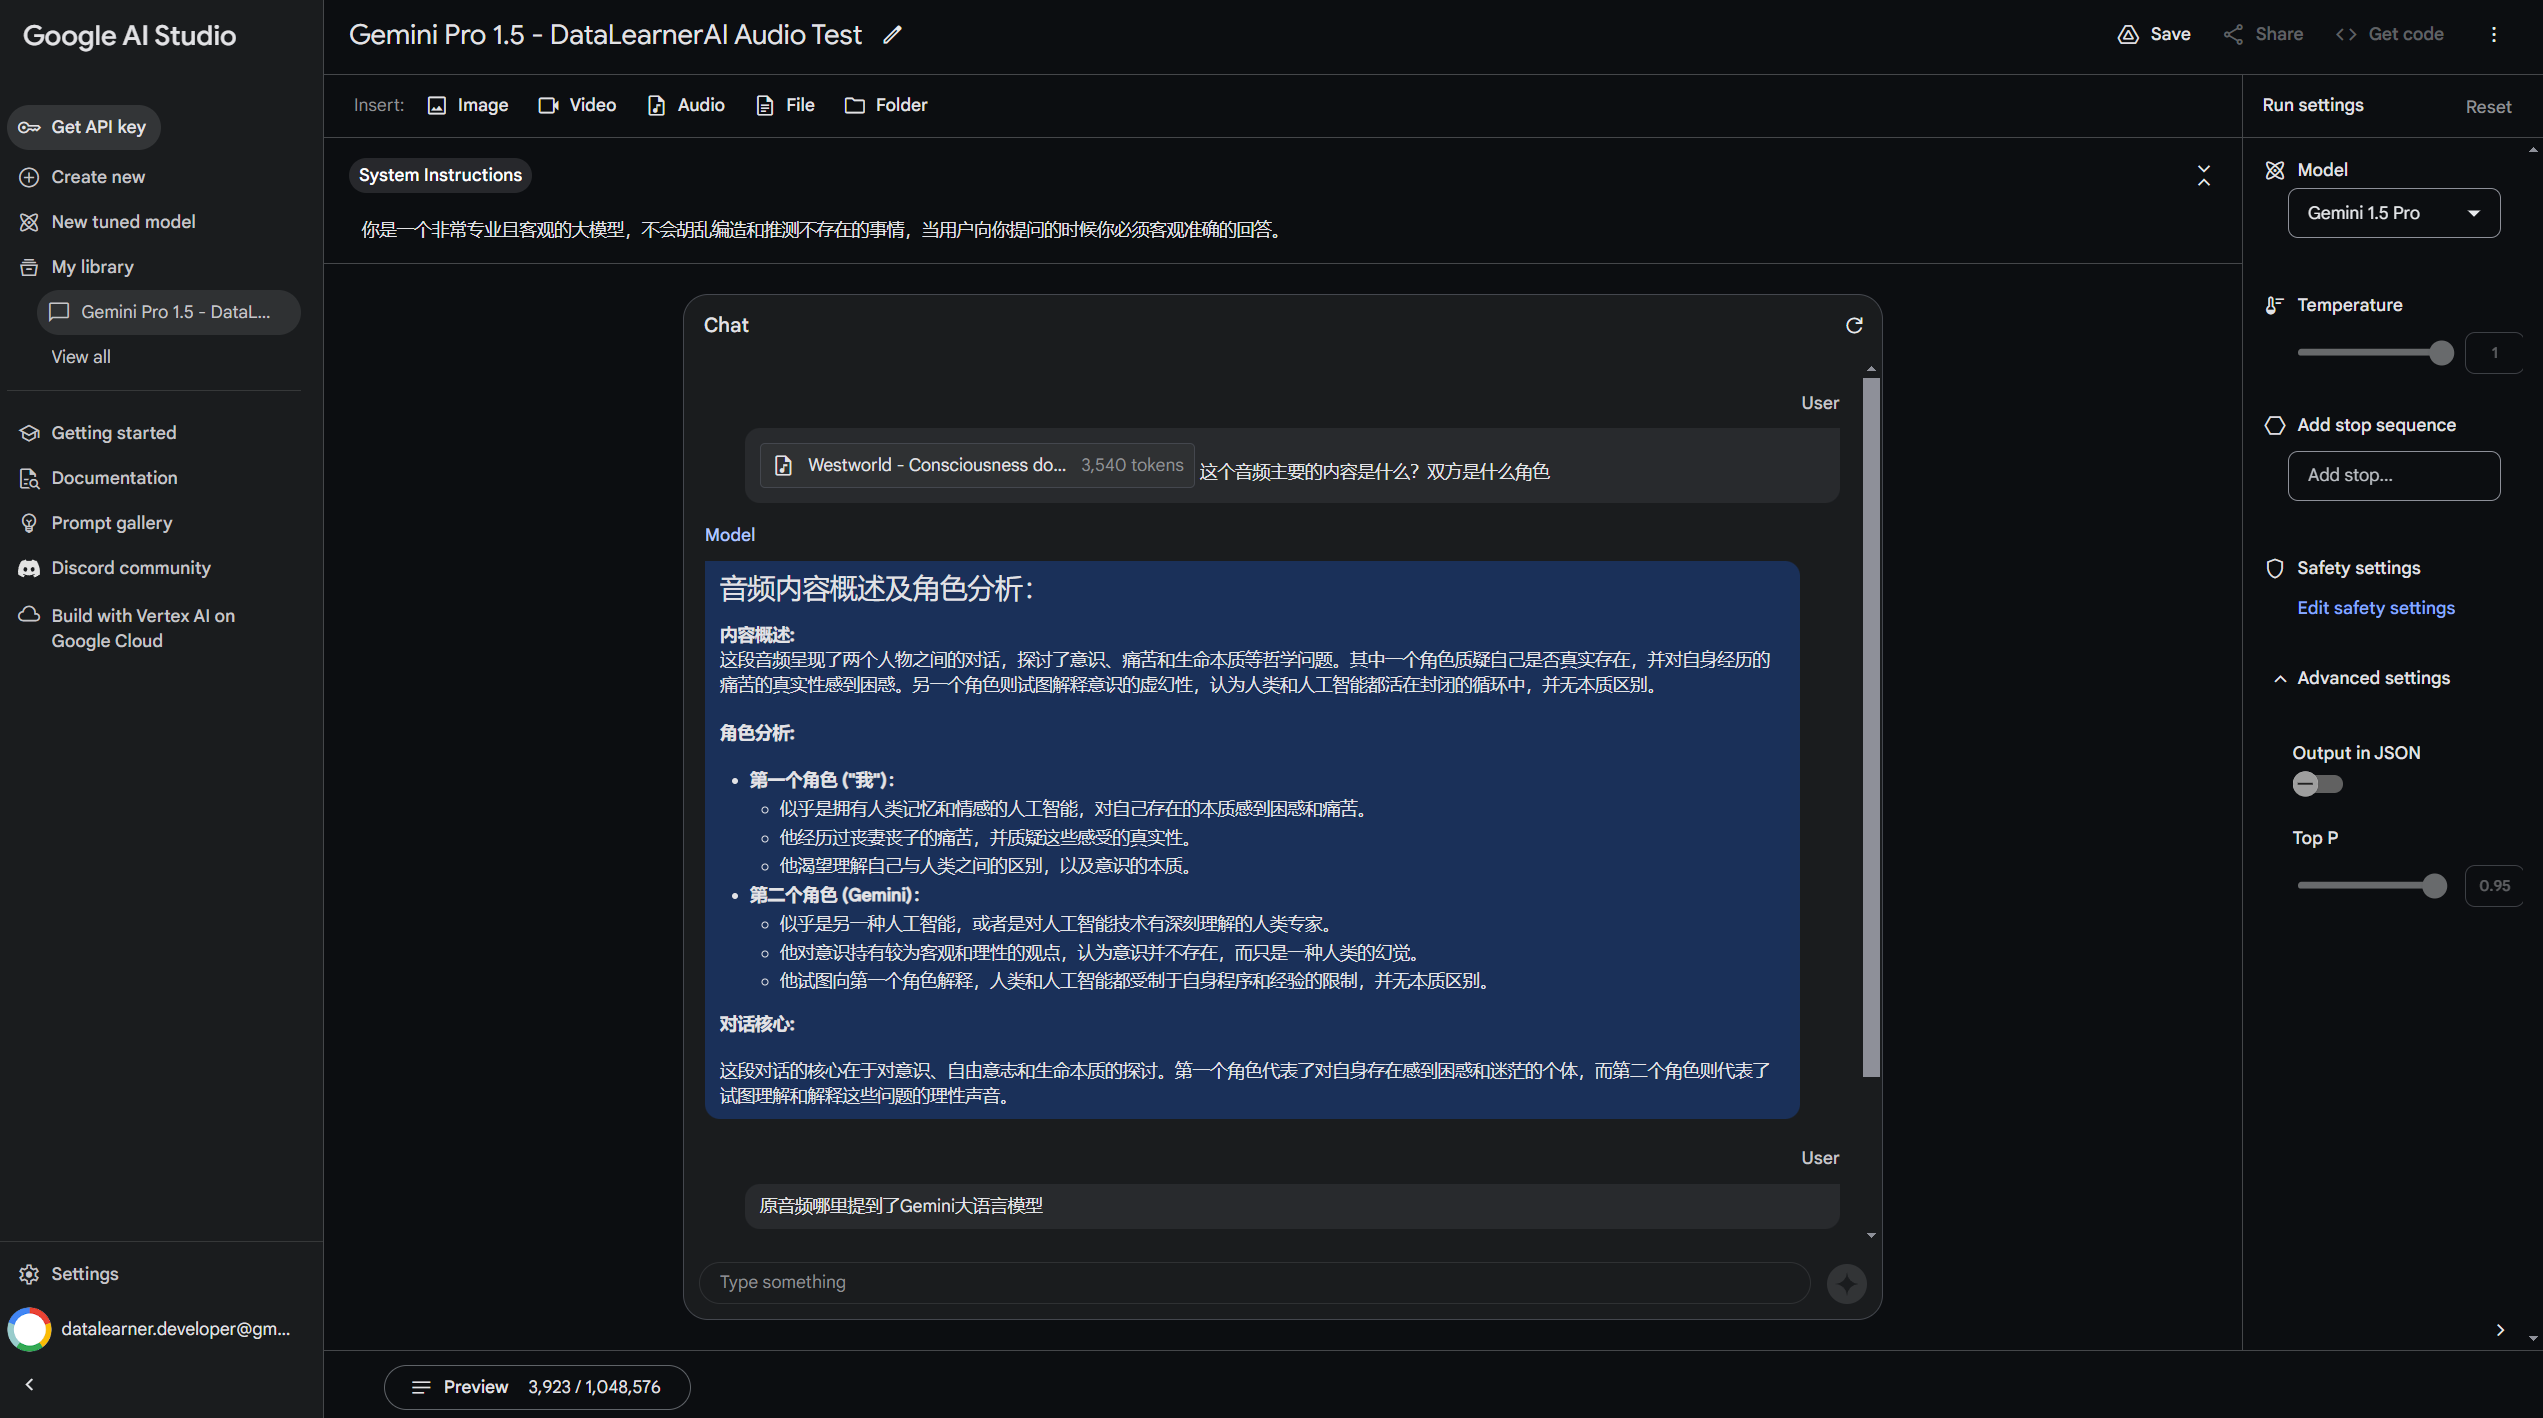Screen dimensions: 2543x1418
Task: Open Getting started
Action: click(x=97, y=433)
